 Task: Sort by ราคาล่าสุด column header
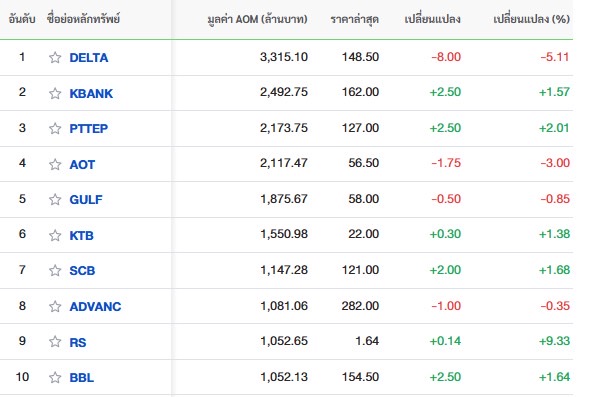(354, 19)
